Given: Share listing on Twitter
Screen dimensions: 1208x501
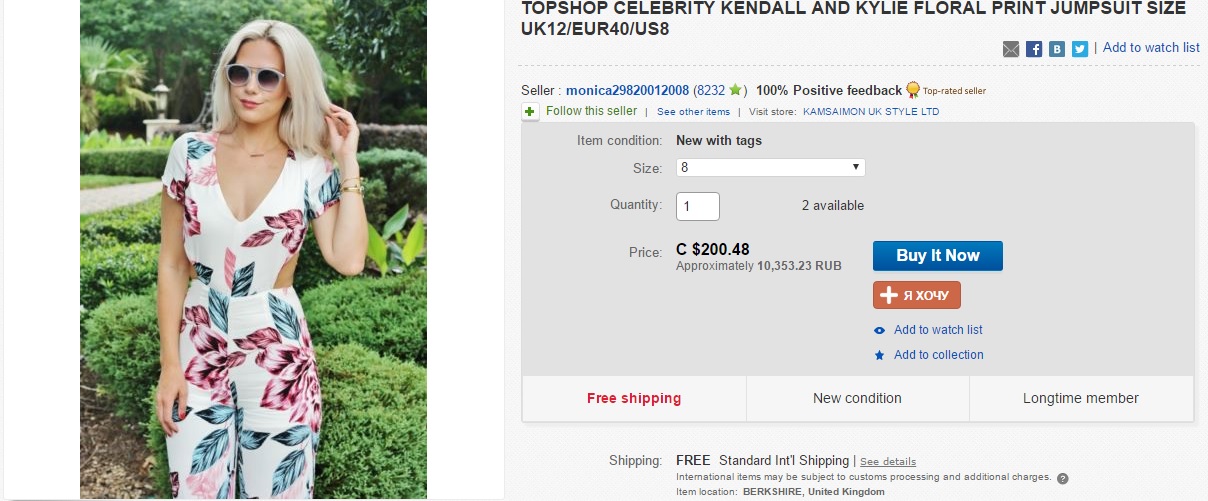Looking at the screenshot, I should 1080,49.
